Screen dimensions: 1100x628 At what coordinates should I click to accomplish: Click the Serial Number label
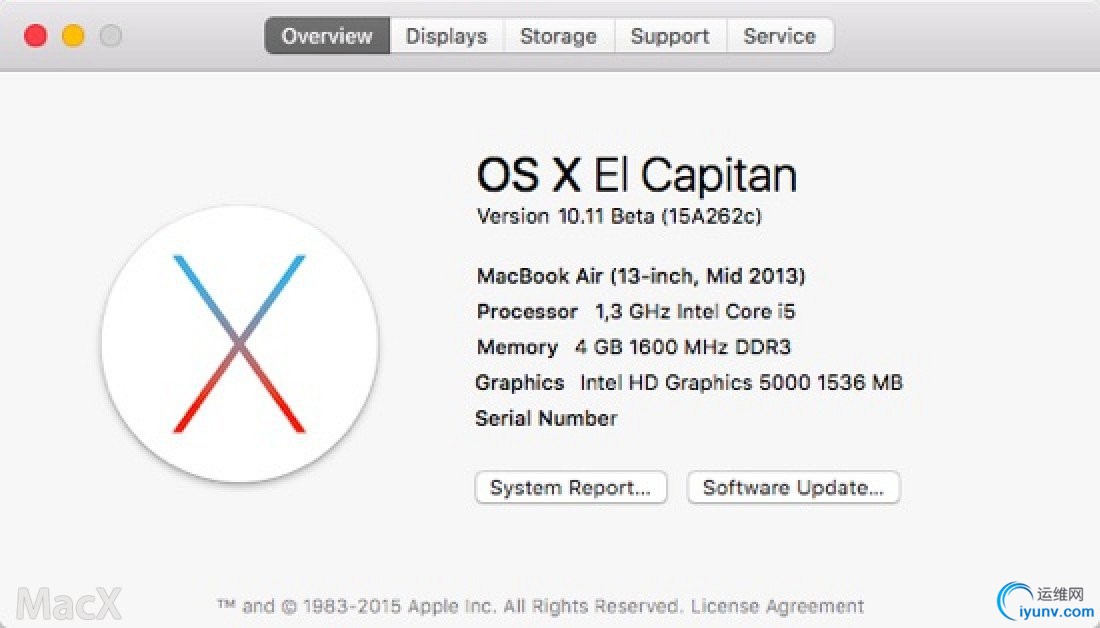pyautogui.click(x=546, y=418)
